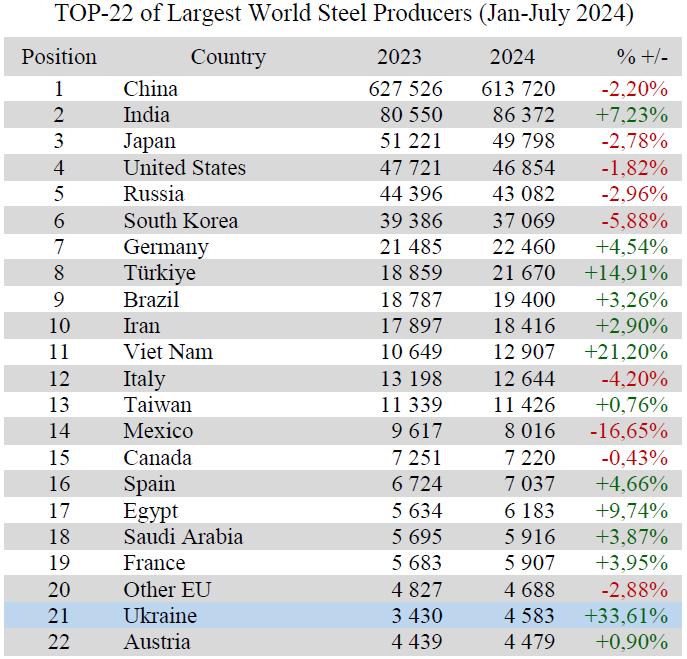This screenshot has width=687, height=659.
Task: Click the Türkiye country cell
Action: point(159,273)
